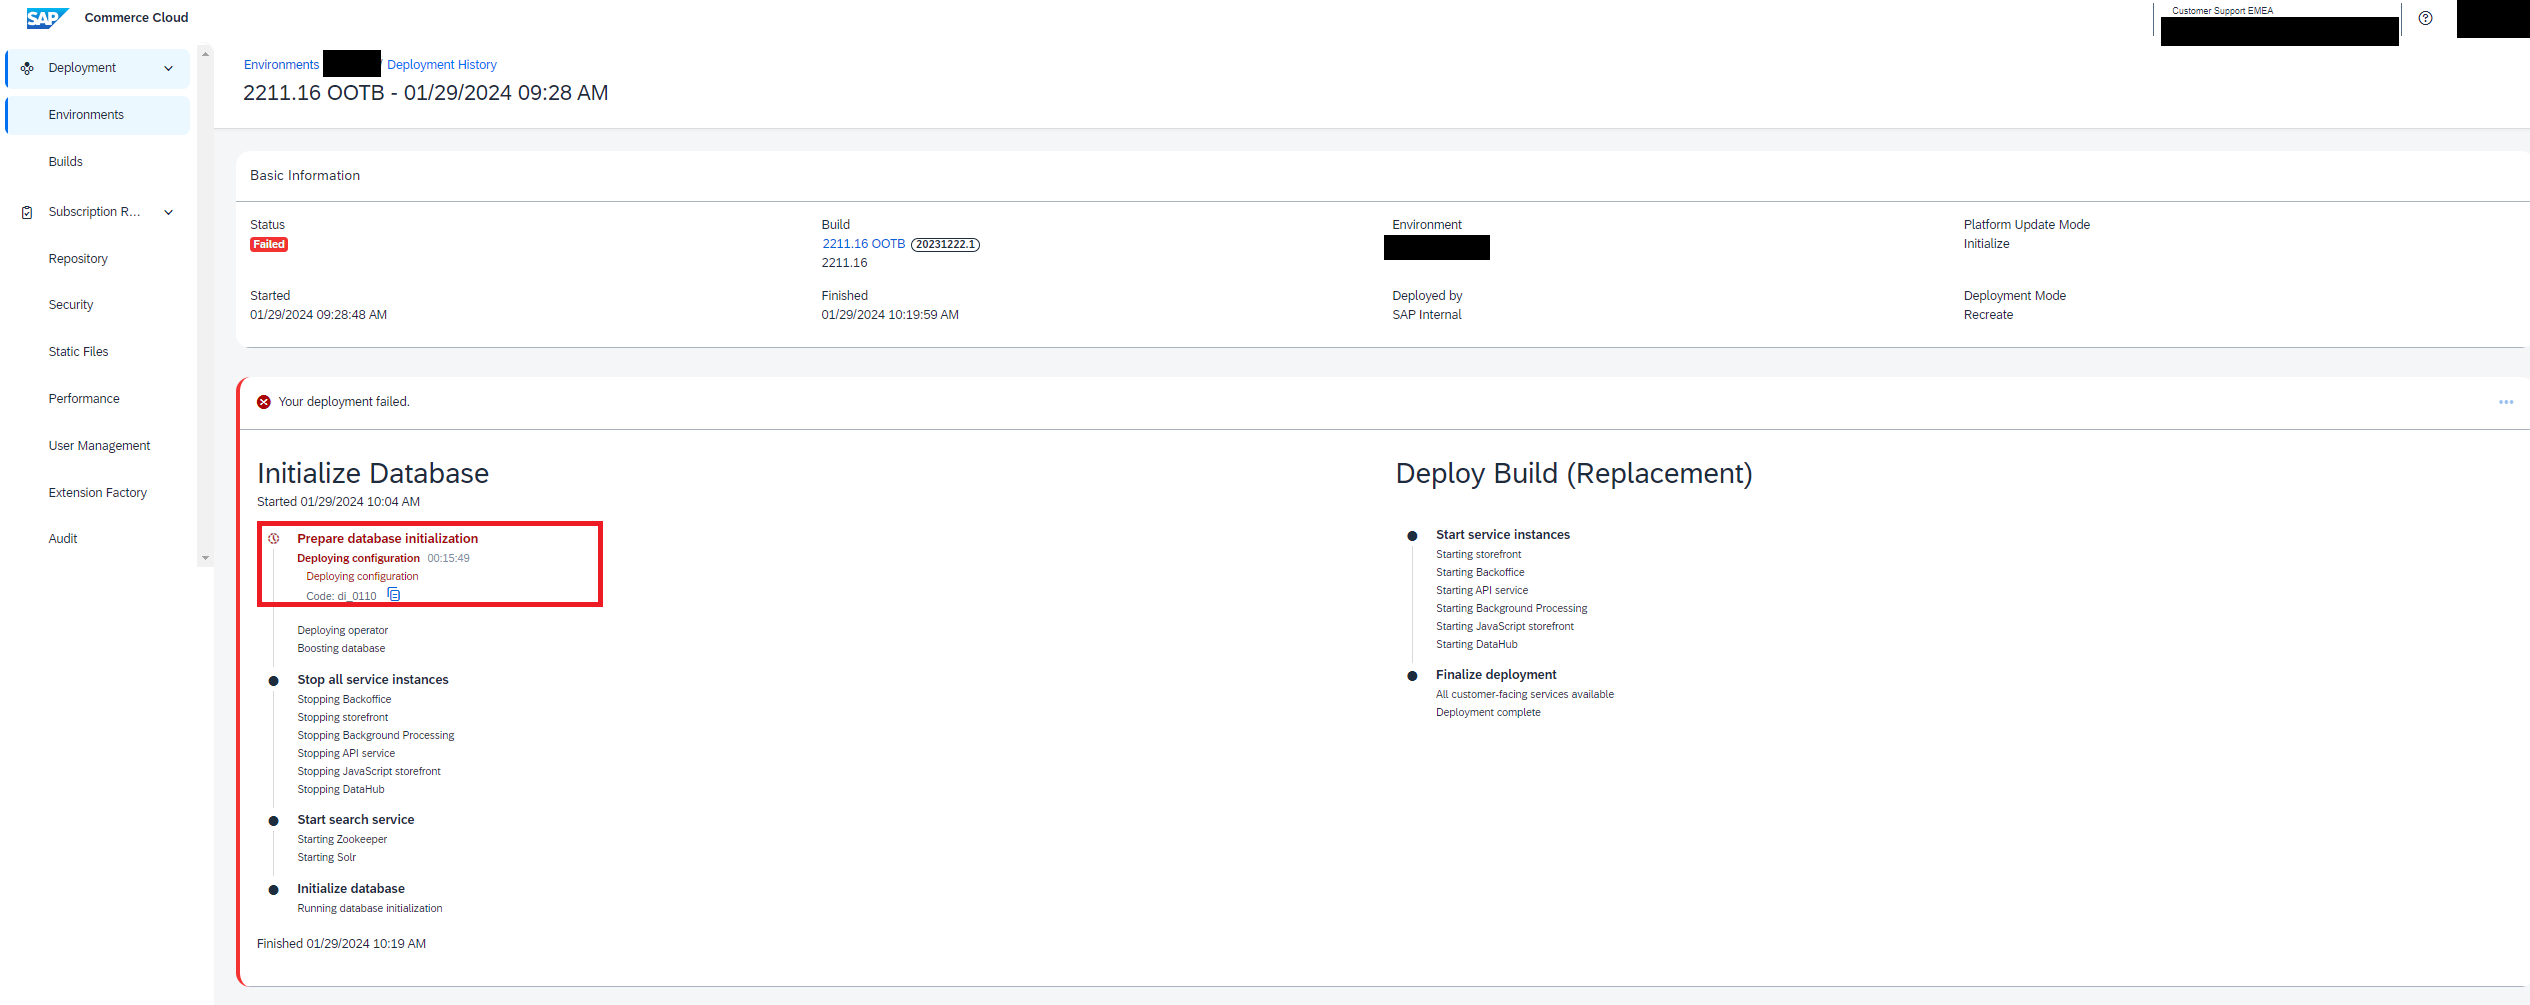Click the Deployment sidebar icon

27,68
